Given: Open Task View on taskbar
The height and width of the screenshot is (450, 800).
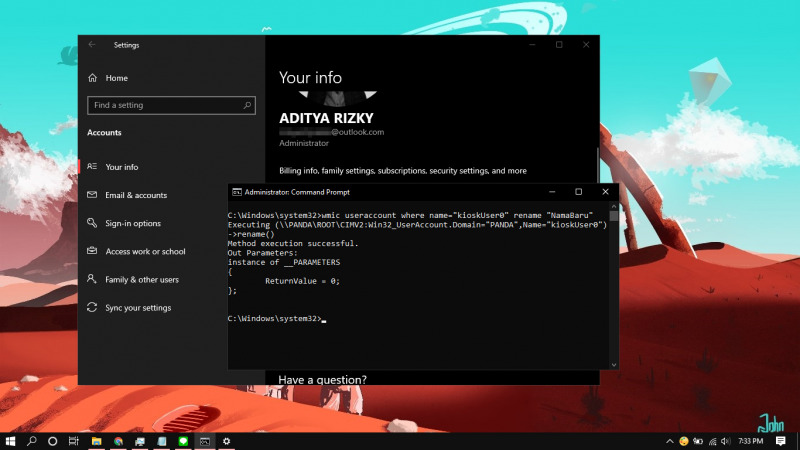Looking at the screenshot, I should pos(73,441).
